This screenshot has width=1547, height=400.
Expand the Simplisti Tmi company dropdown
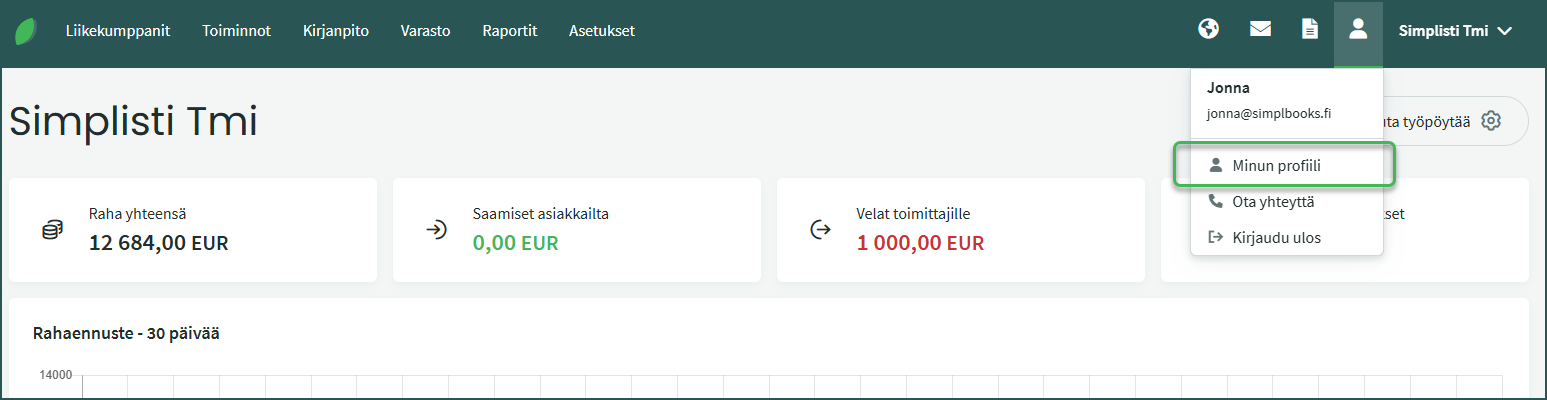[x=1454, y=31]
